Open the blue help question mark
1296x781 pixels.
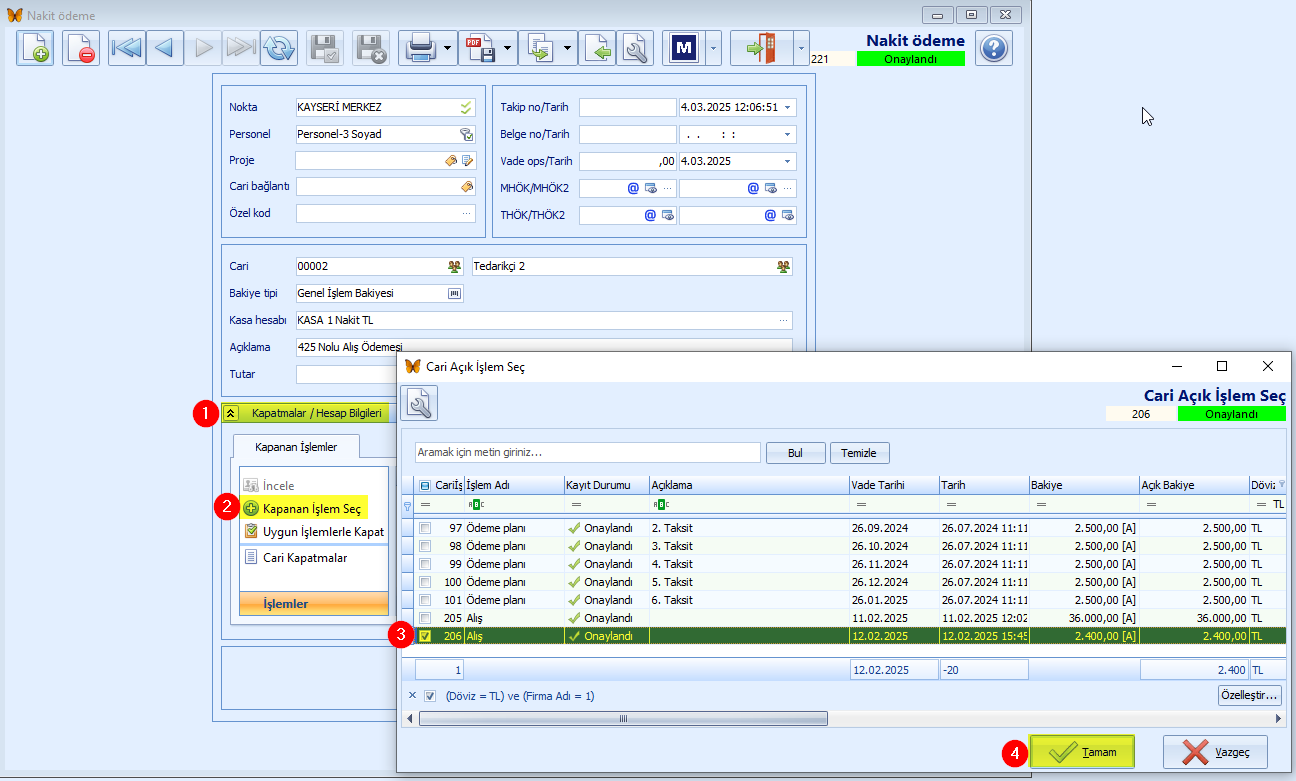tap(993, 48)
